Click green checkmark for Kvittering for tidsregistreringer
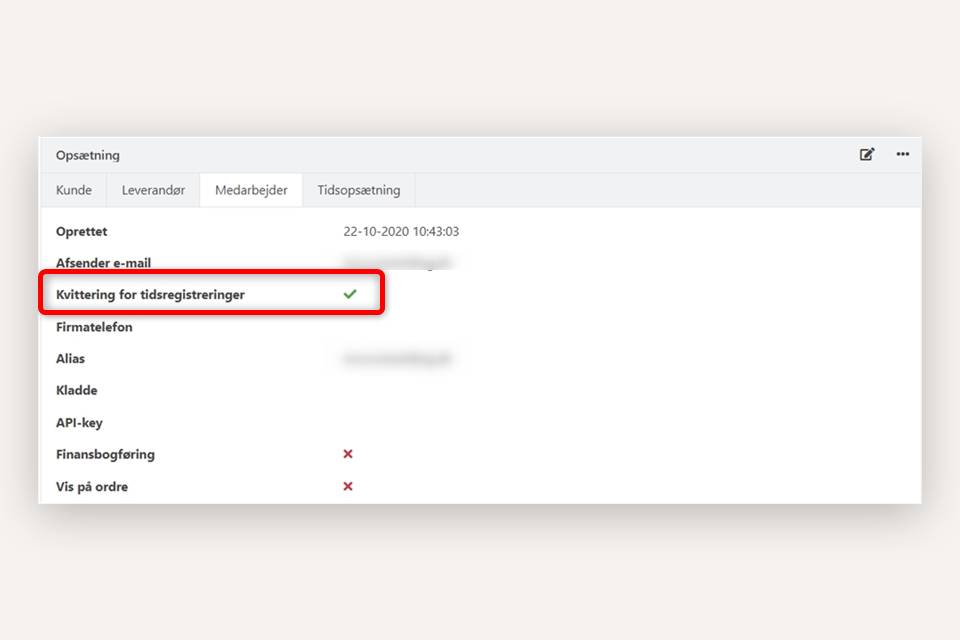Viewport: 960px width, 640px height. [x=349, y=294]
